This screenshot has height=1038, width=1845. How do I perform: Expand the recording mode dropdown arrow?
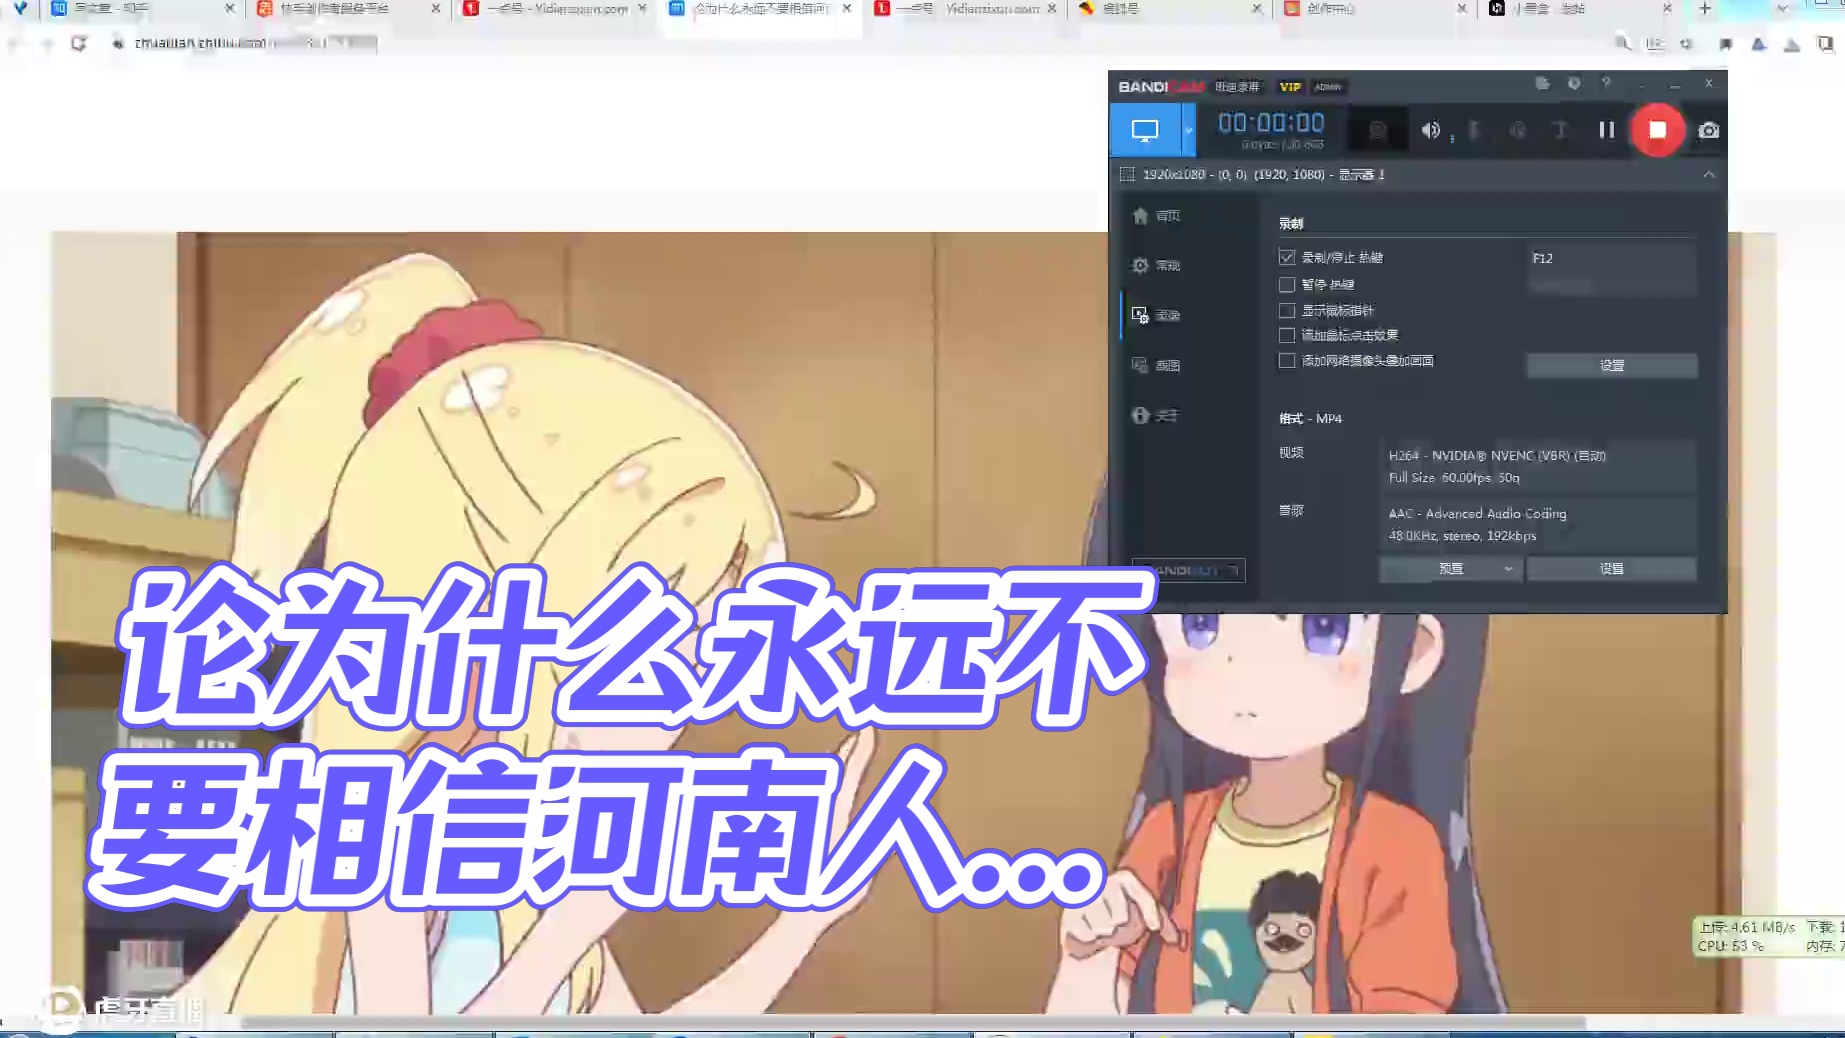[1188, 130]
